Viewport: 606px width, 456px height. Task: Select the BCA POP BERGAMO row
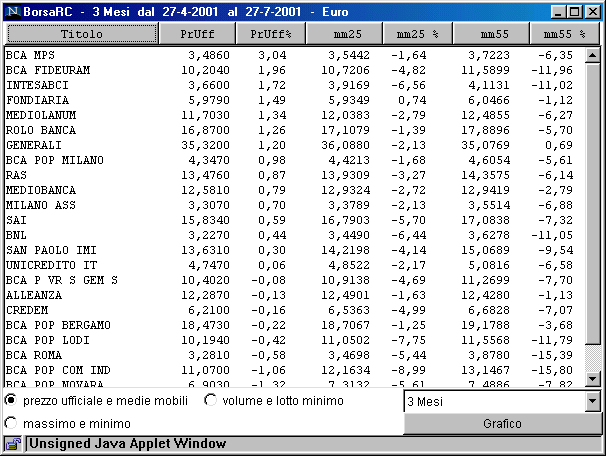[294, 325]
